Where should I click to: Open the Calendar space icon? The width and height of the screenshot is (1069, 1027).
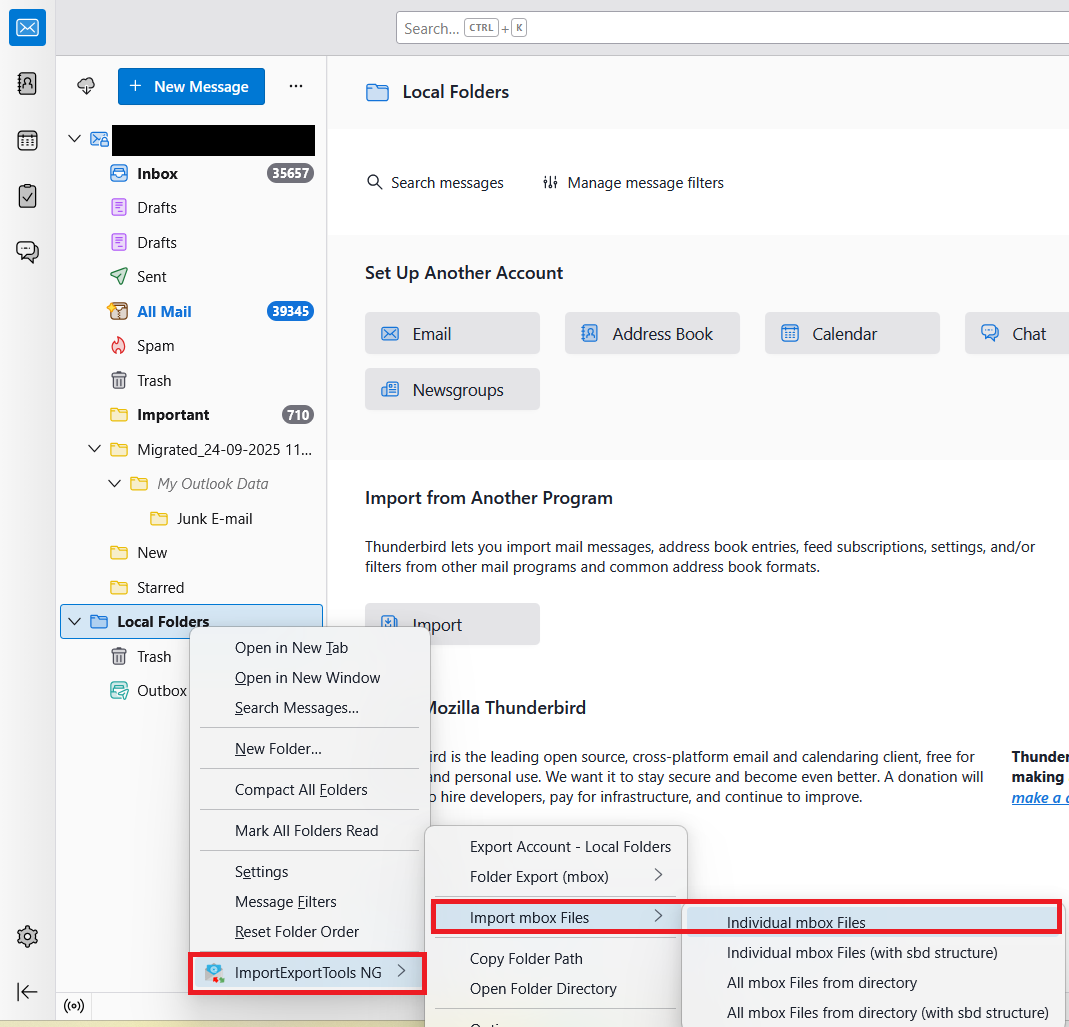point(27,140)
